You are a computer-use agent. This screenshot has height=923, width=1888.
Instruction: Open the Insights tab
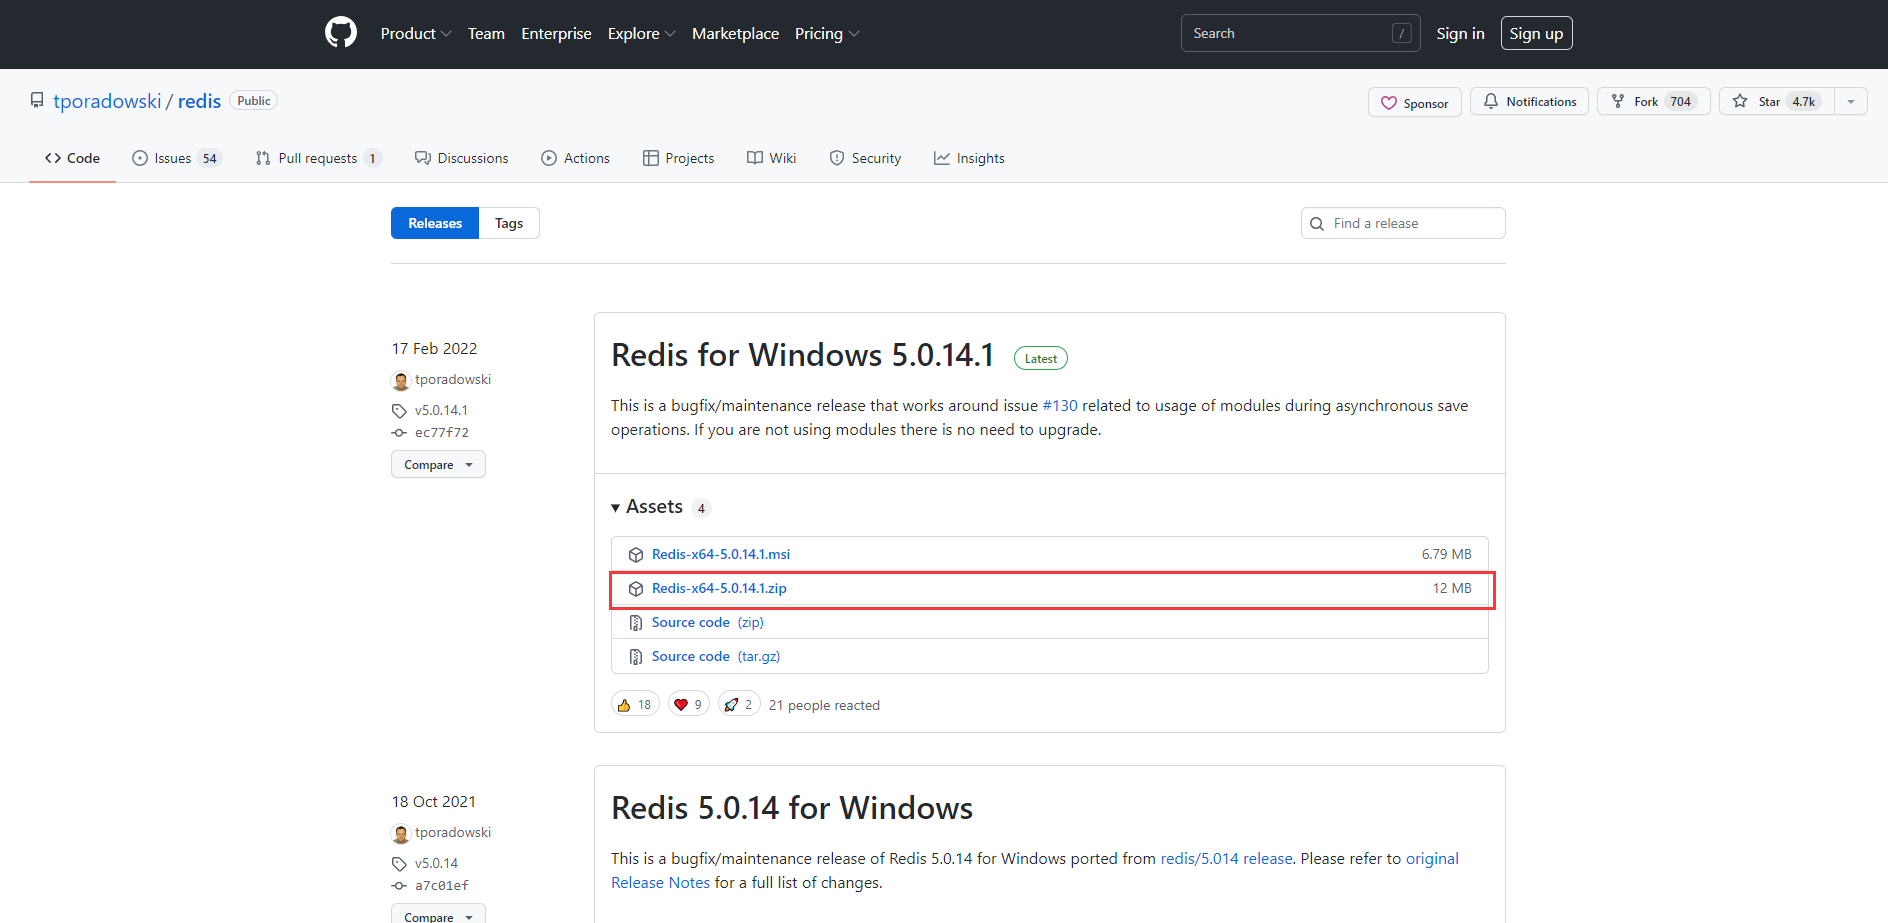(x=969, y=158)
